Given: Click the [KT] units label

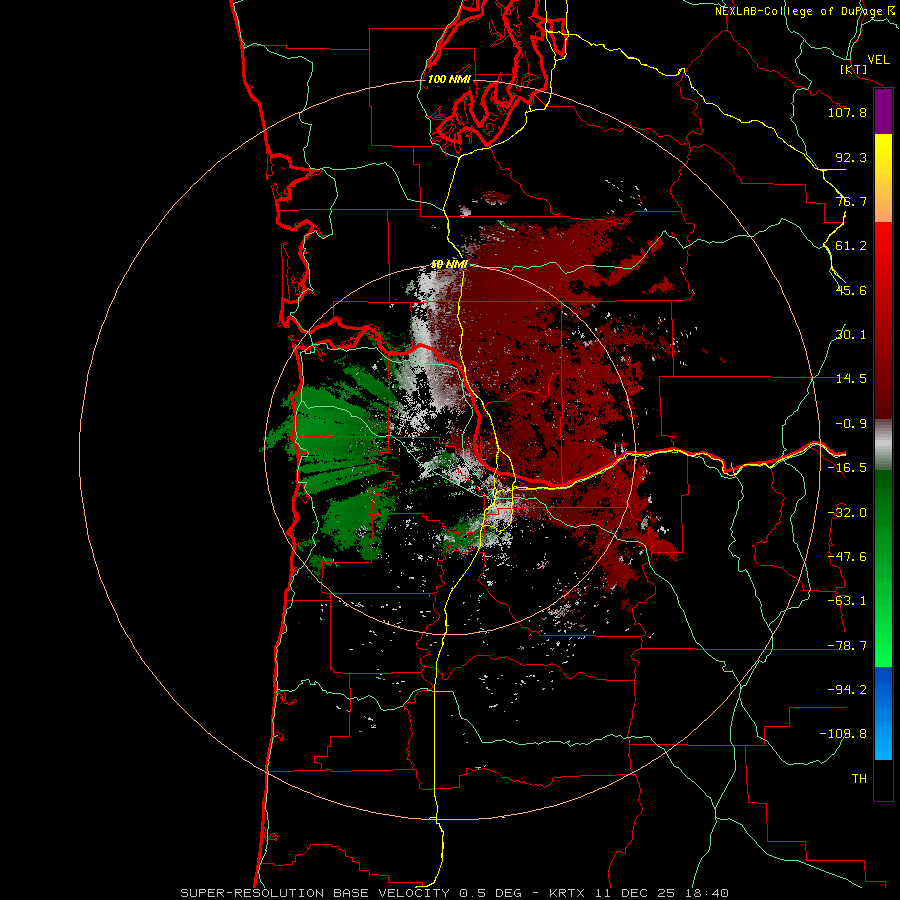Looking at the screenshot, I should (x=854, y=69).
